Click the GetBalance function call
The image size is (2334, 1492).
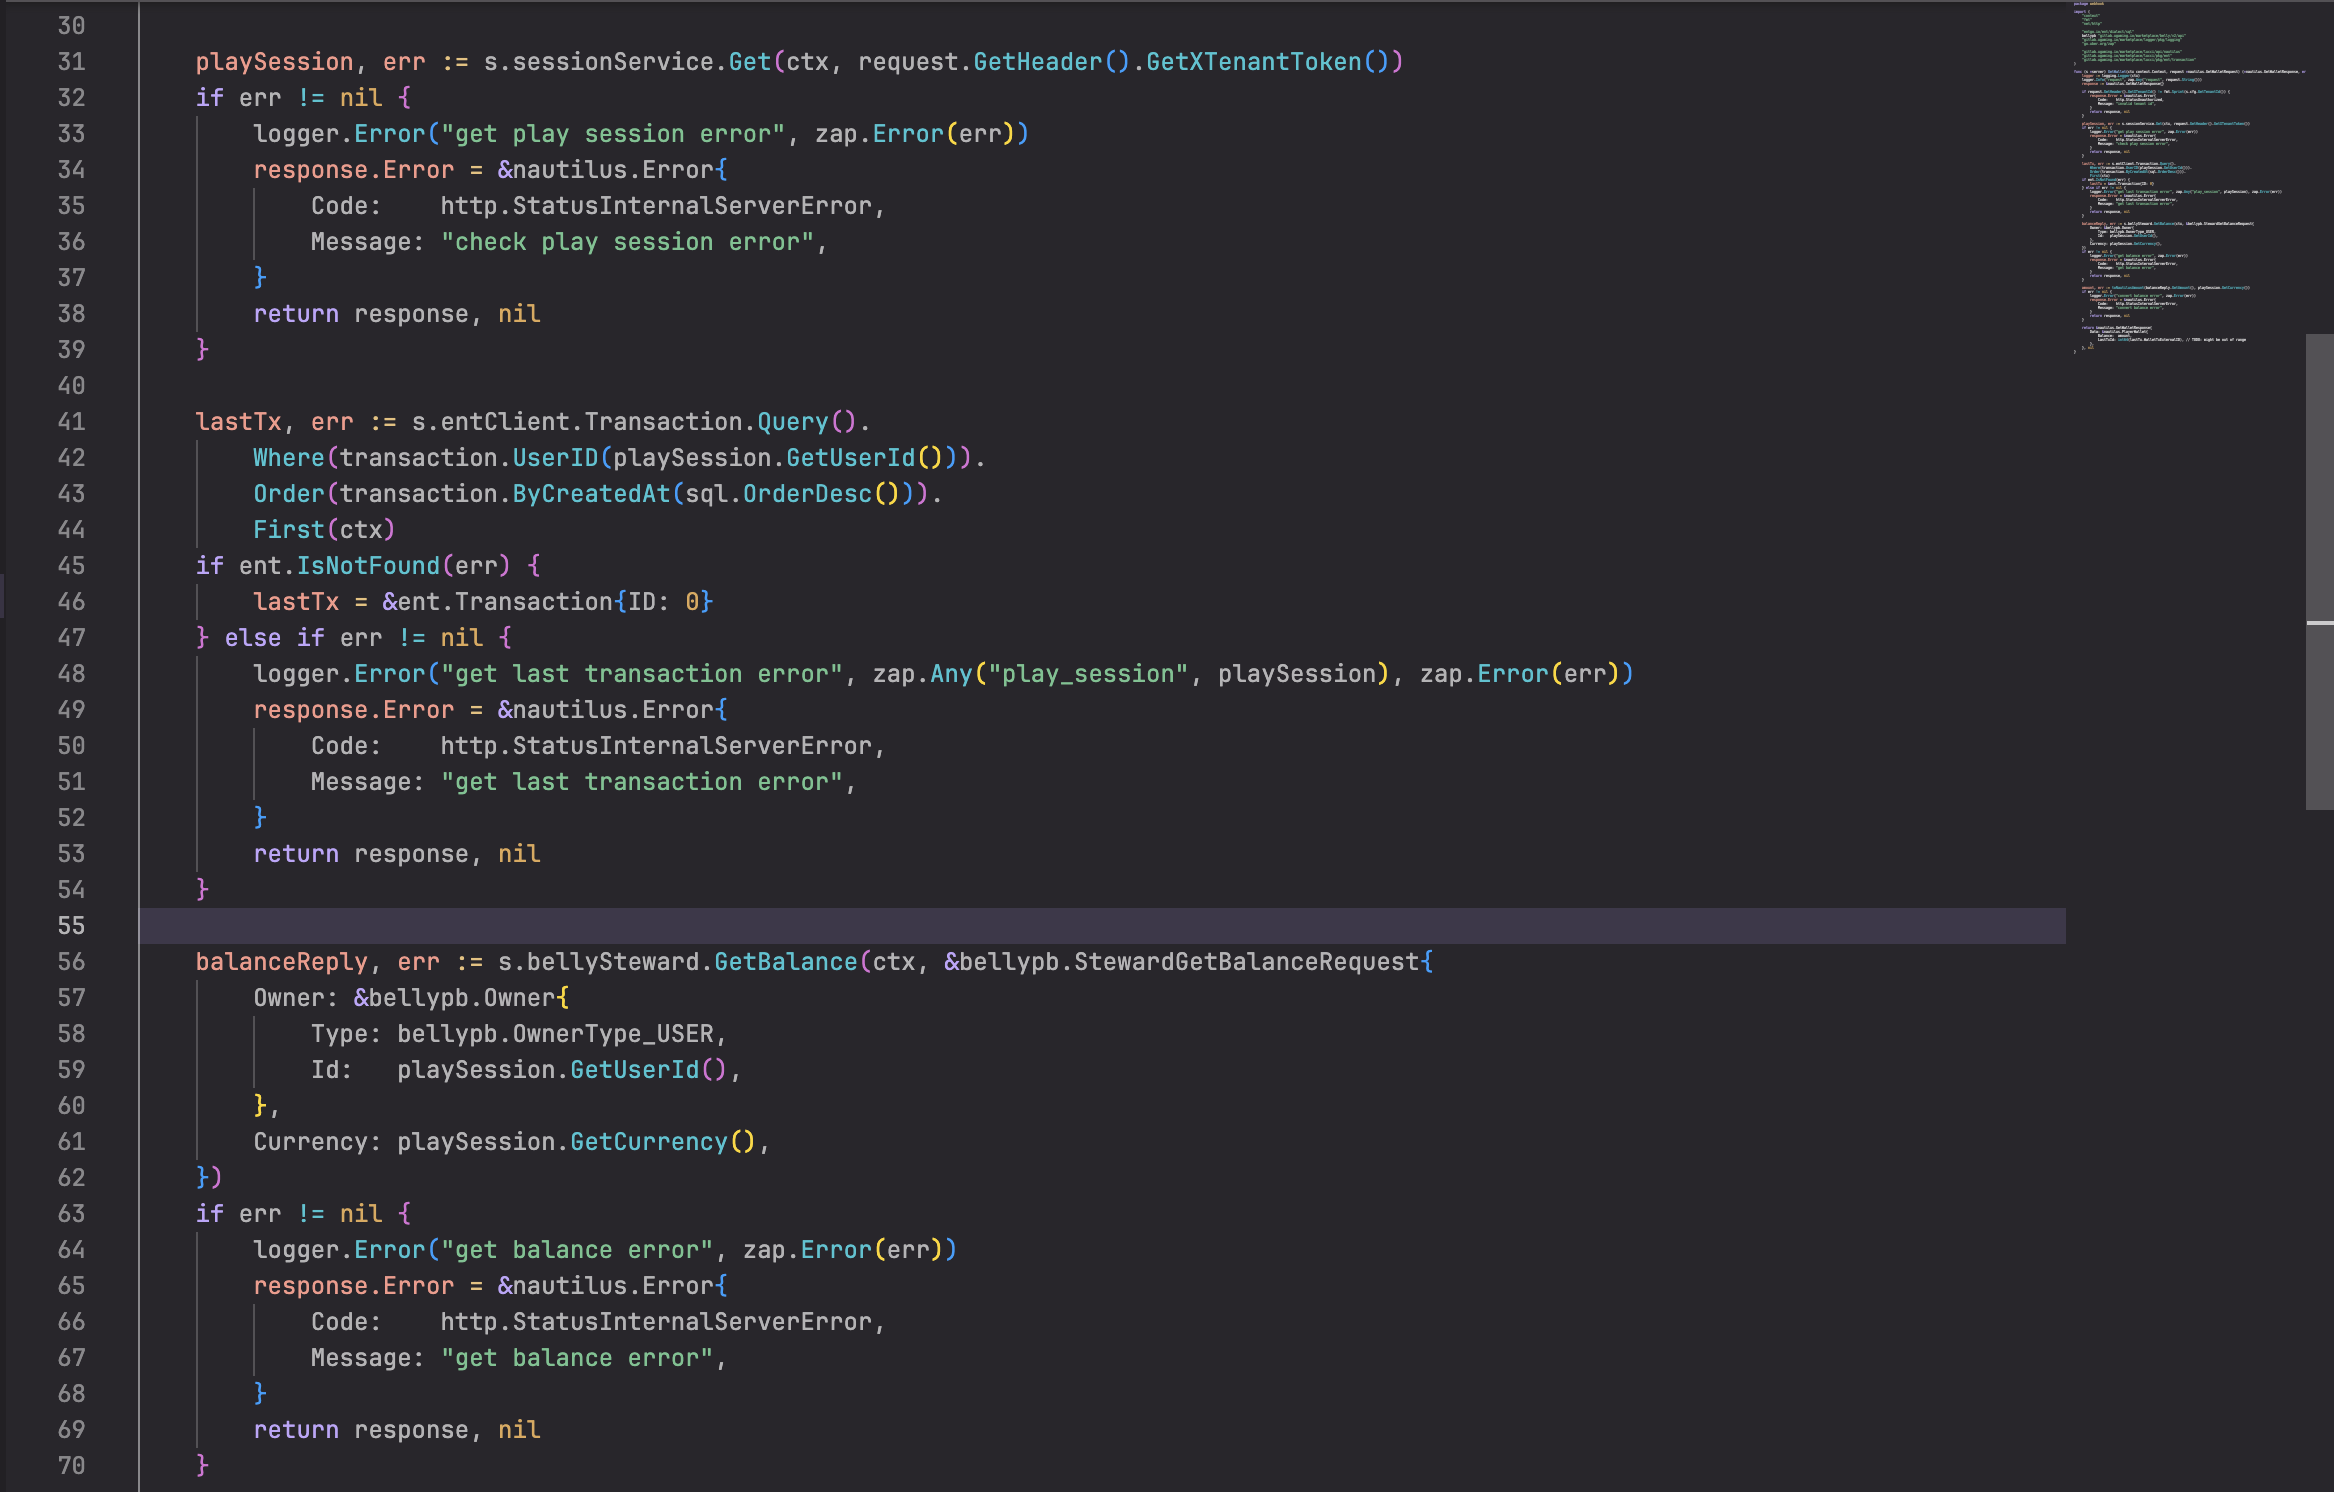coord(786,961)
